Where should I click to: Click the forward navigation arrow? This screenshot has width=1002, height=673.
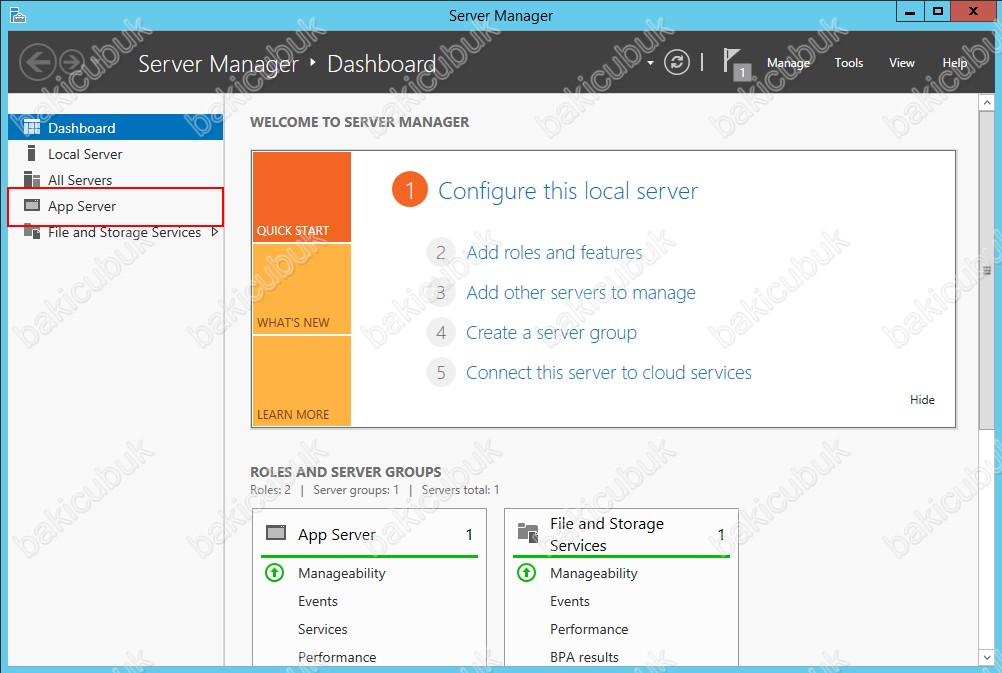pyautogui.click(x=72, y=63)
